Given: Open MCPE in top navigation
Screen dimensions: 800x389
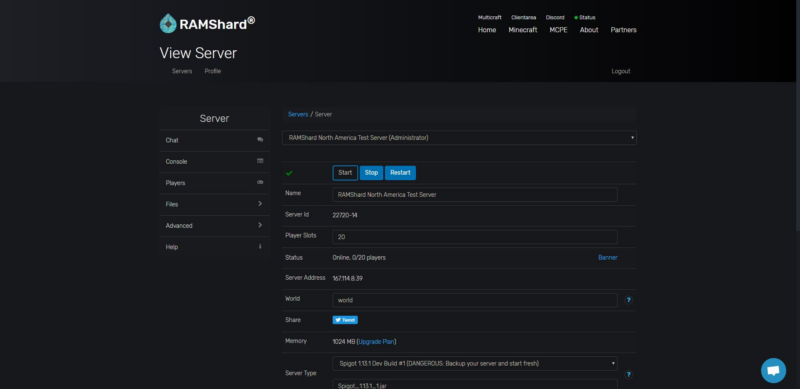Looking at the screenshot, I should click(559, 30).
